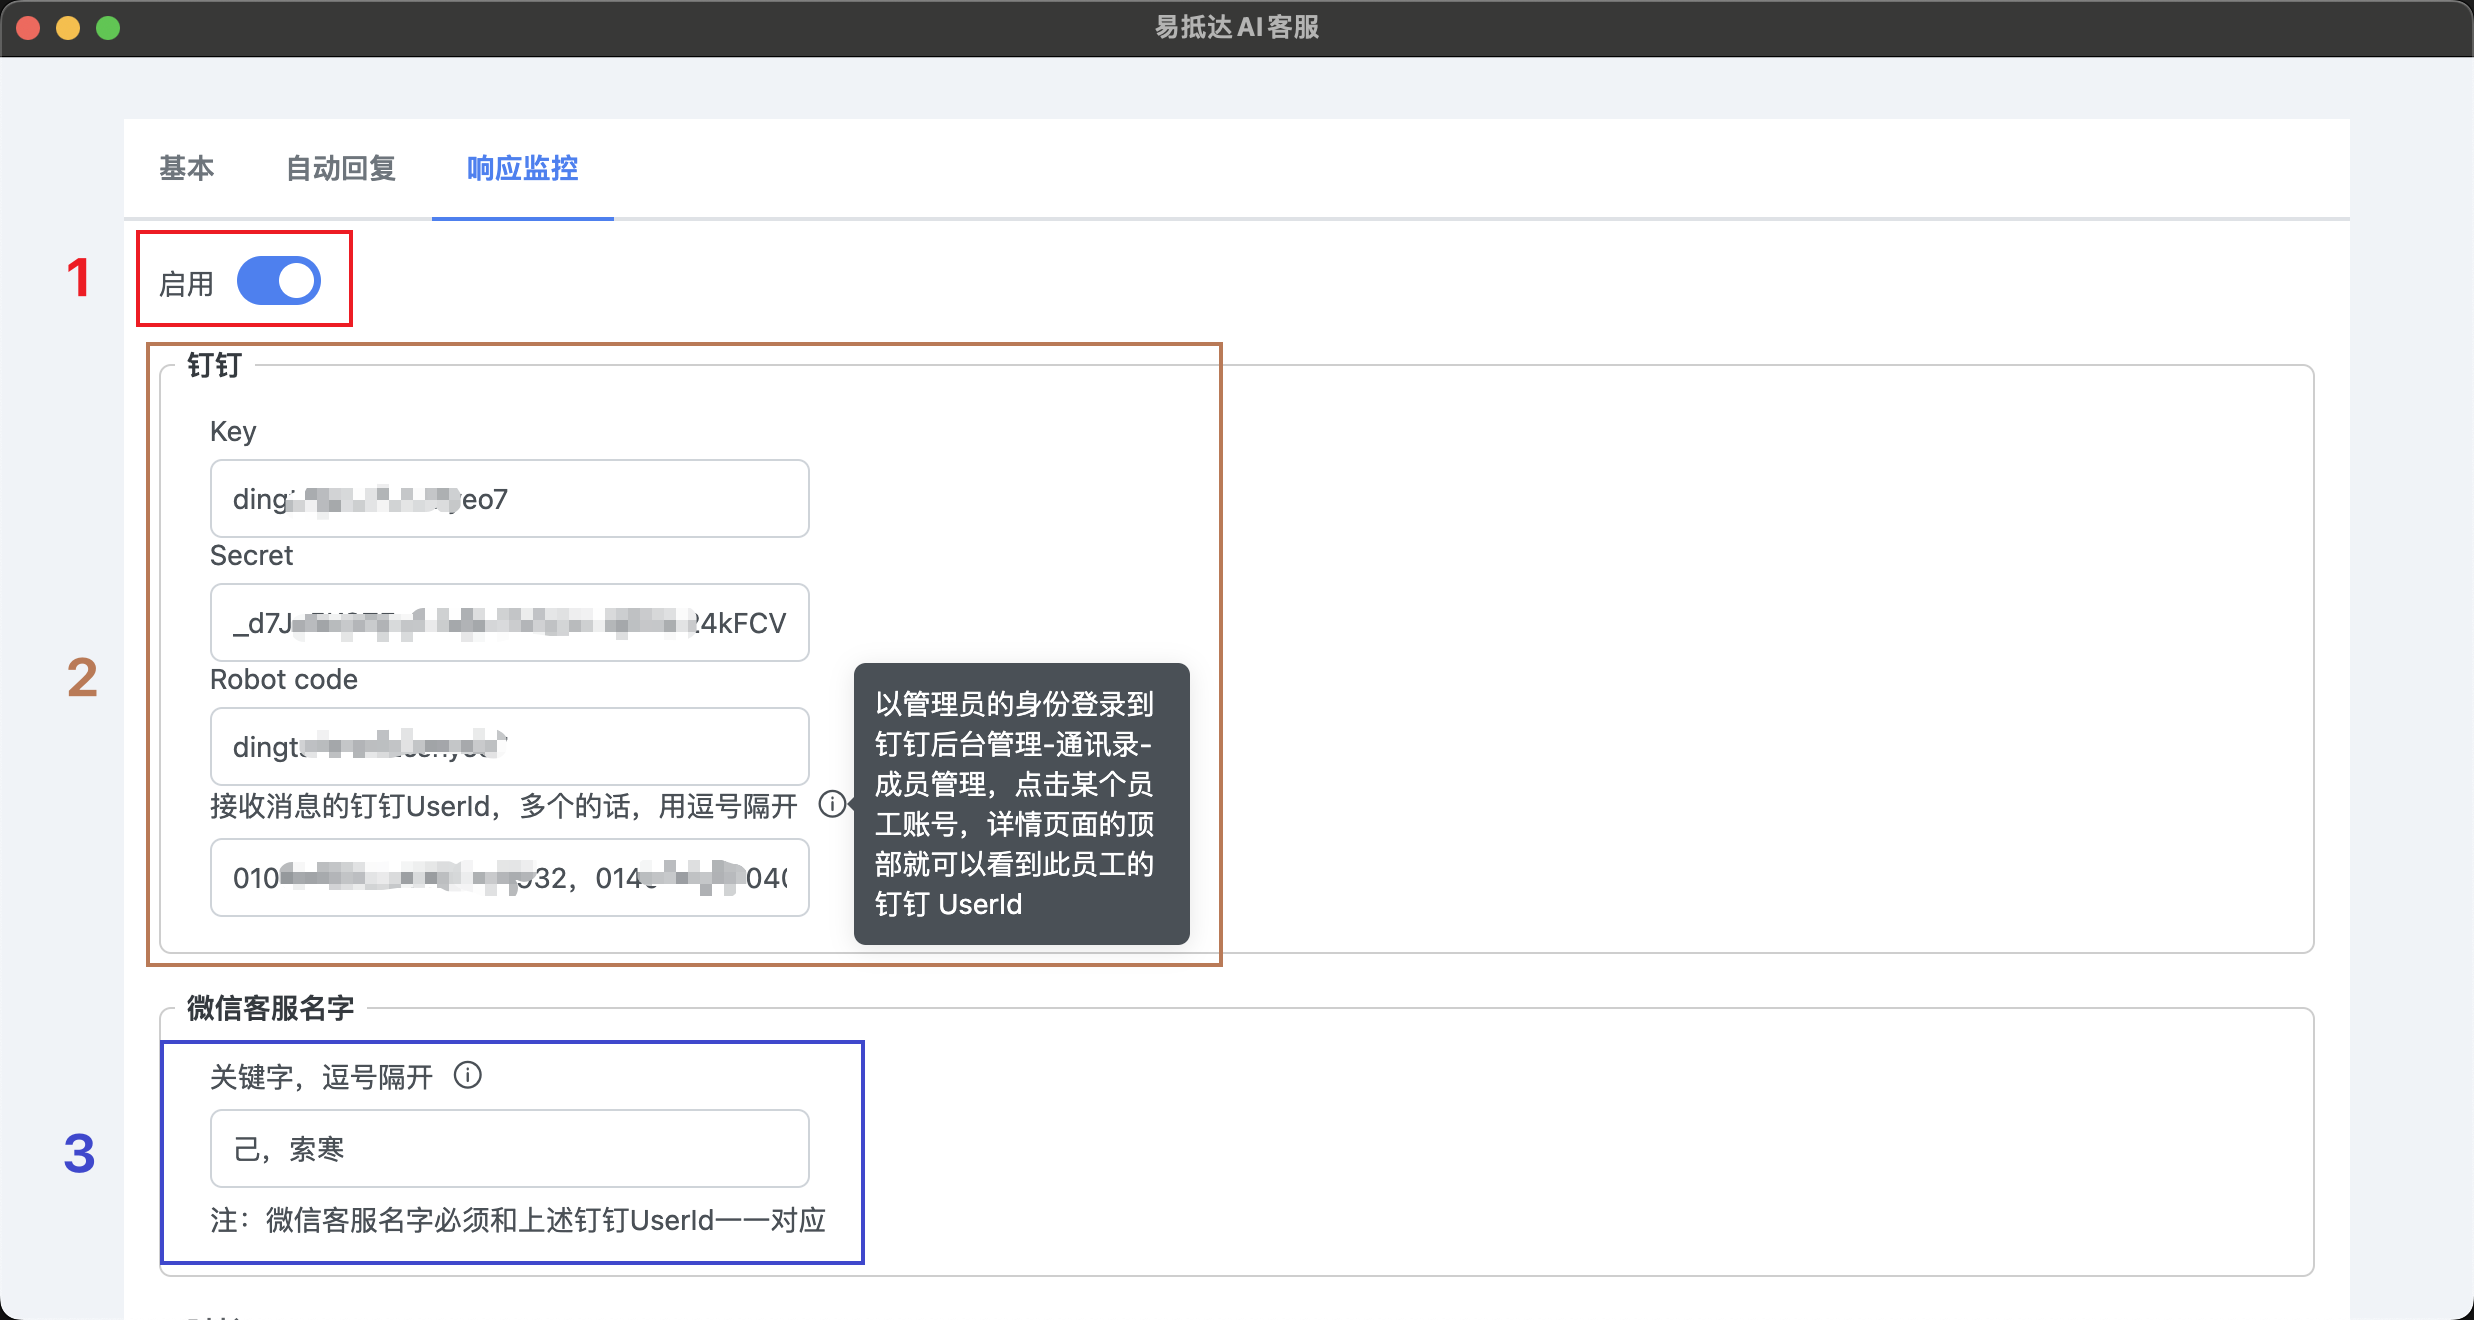Switch to the 基本 tab
Screen dimensions: 2474x1320
pos(187,168)
